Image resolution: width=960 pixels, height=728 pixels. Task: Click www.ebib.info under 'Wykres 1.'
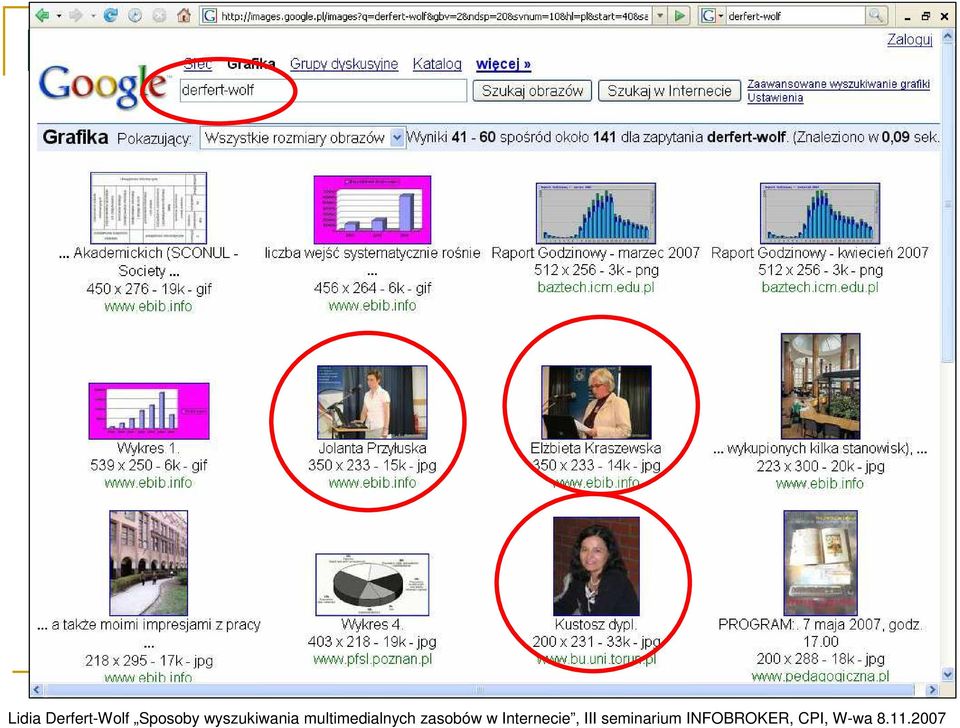click(x=148, y=483)
